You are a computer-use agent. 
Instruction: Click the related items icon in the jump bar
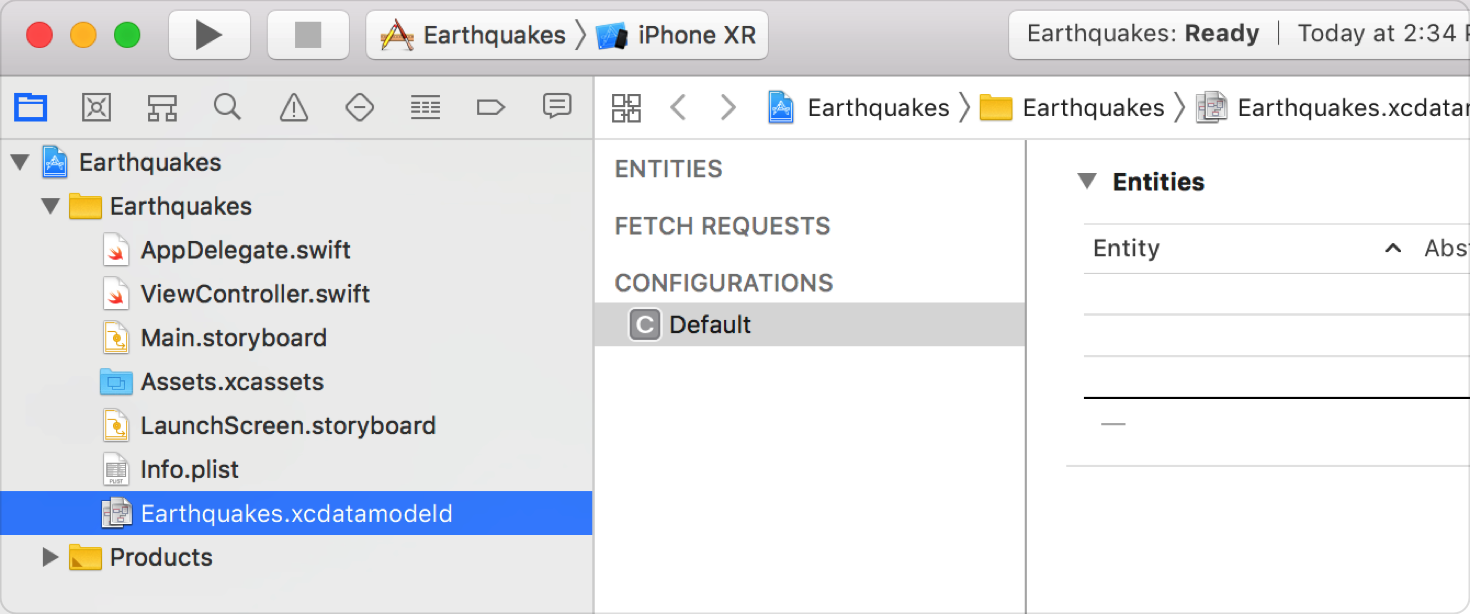[x=626, y=107]
